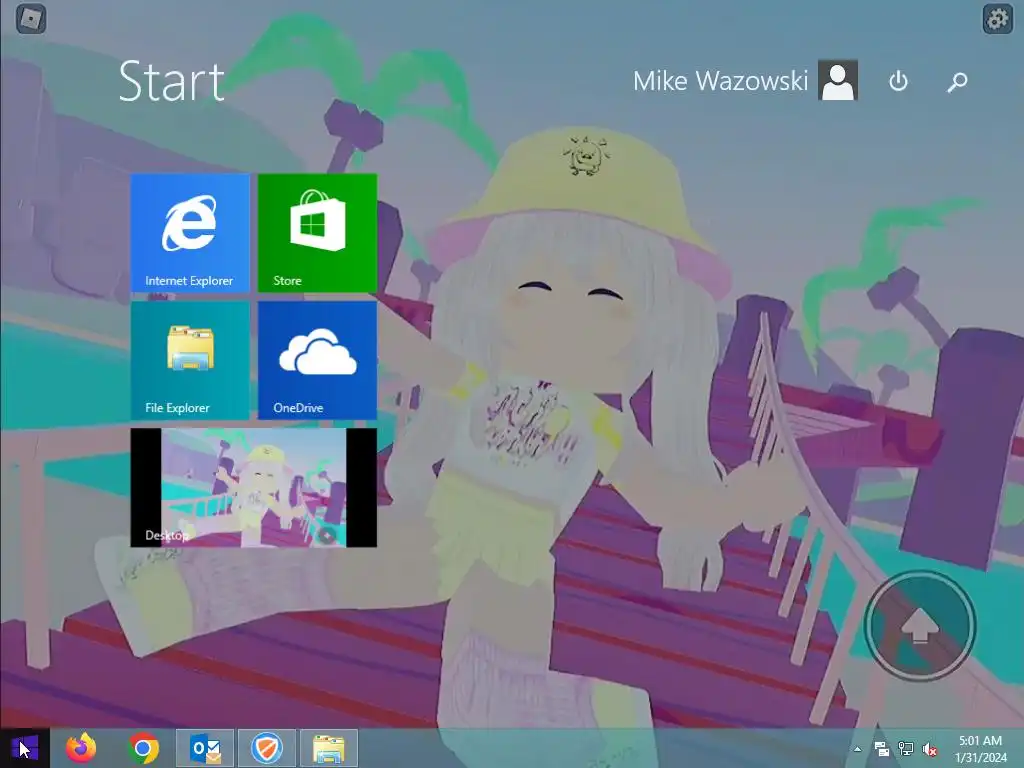Click the Mike Wazowski account name
1024x768 pixels.
[720, 81]
